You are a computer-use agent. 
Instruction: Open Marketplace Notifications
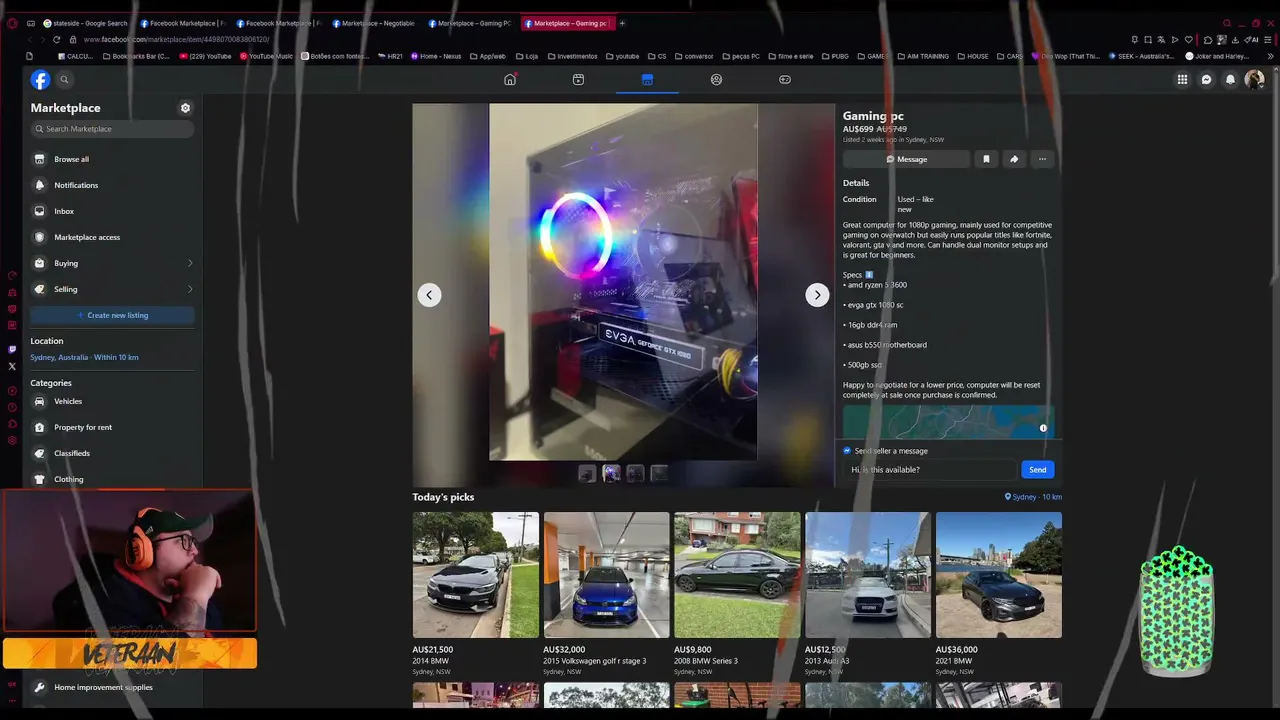112,185
